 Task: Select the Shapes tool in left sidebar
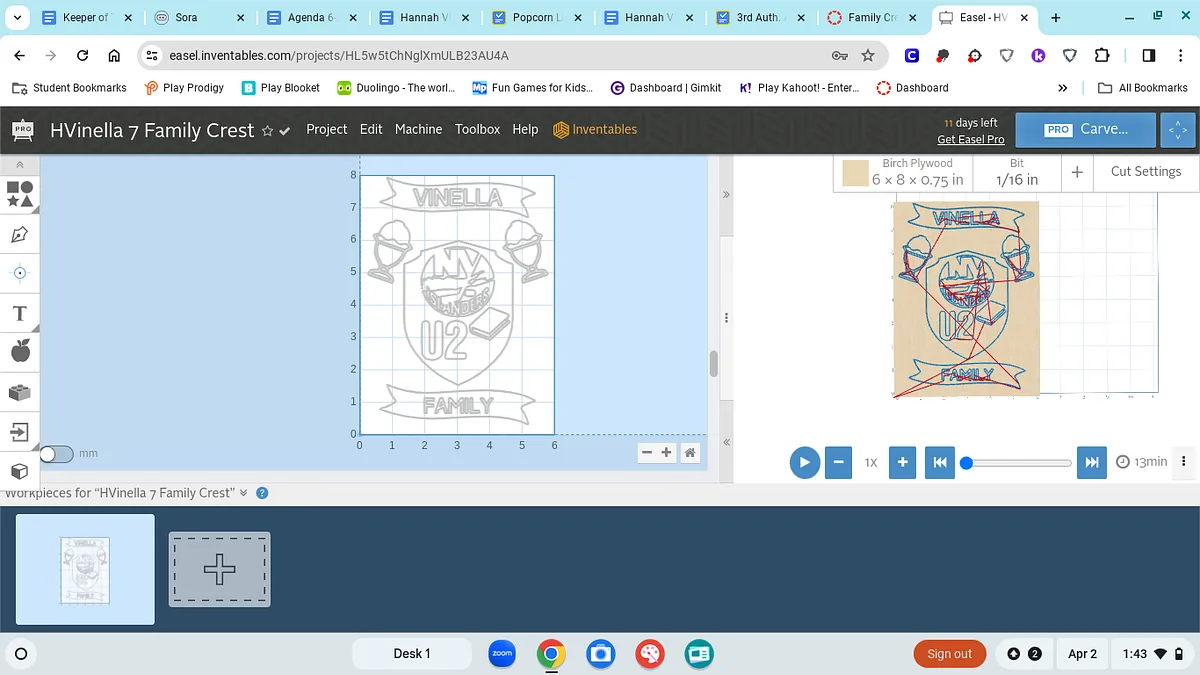click(x=20, y=193)
